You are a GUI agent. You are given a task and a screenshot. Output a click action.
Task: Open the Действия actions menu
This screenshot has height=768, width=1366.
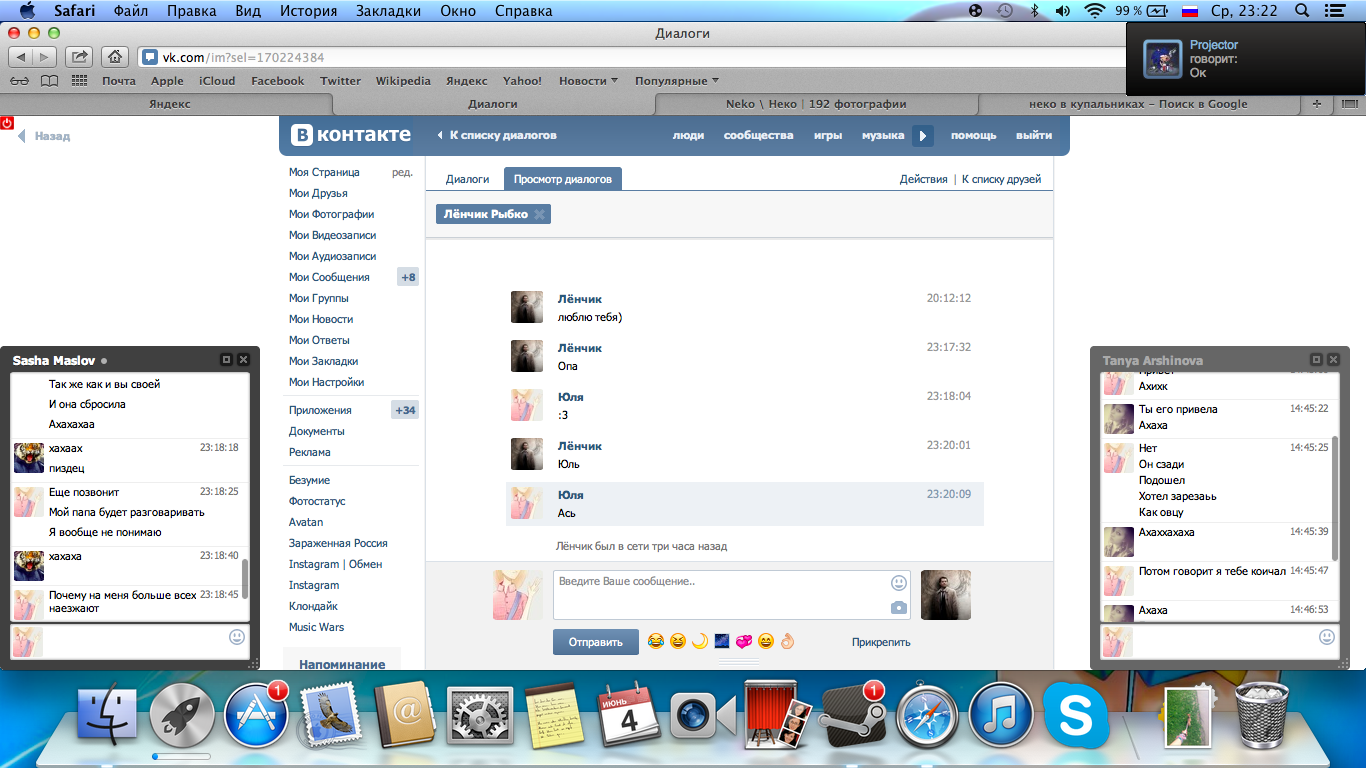click(x=923, y=179)
